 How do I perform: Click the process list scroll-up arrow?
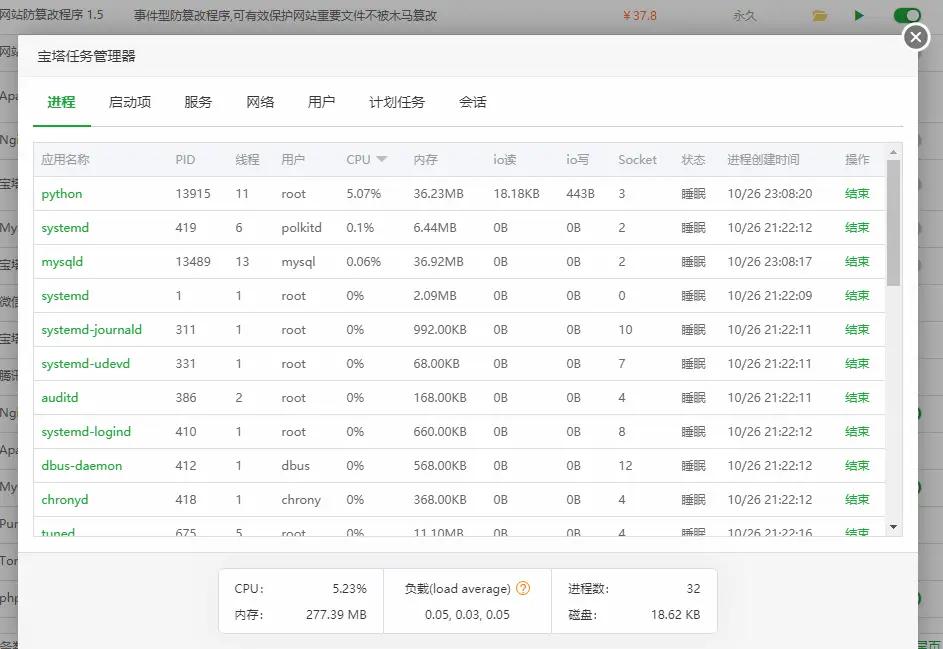pyautogui.click(x=894, y=151)
